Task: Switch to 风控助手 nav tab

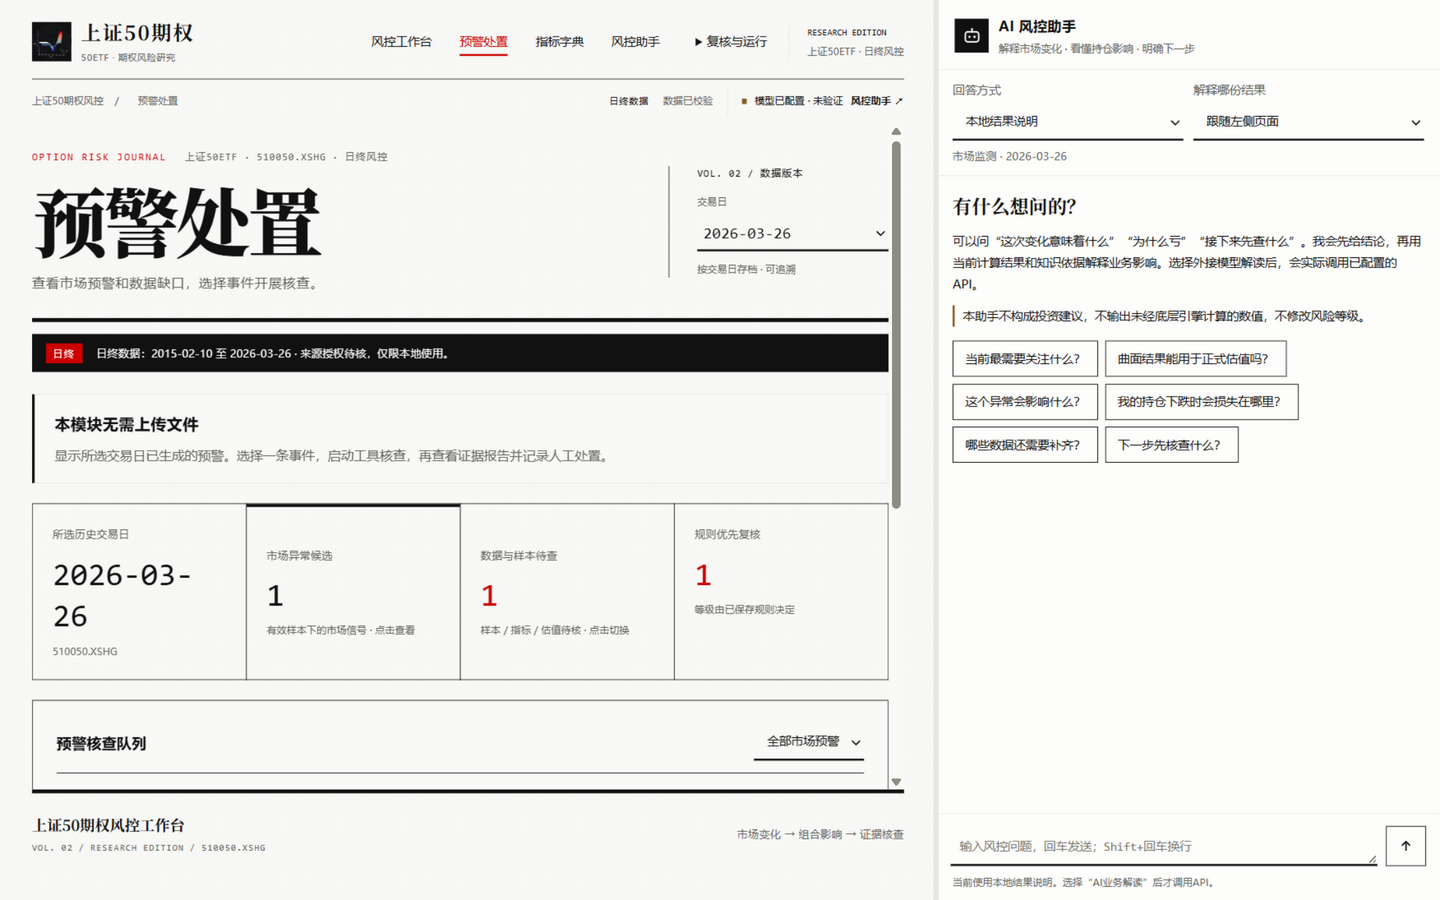Action: (635, 42)
